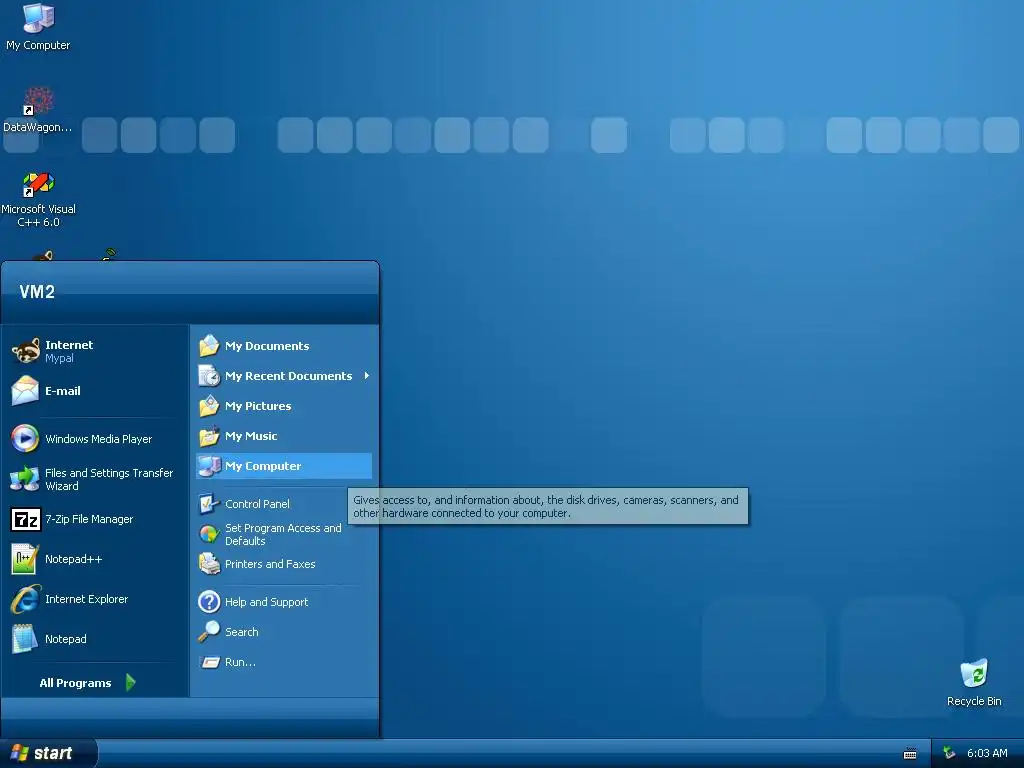Open My Documents folder

click(x=284, y=345)
